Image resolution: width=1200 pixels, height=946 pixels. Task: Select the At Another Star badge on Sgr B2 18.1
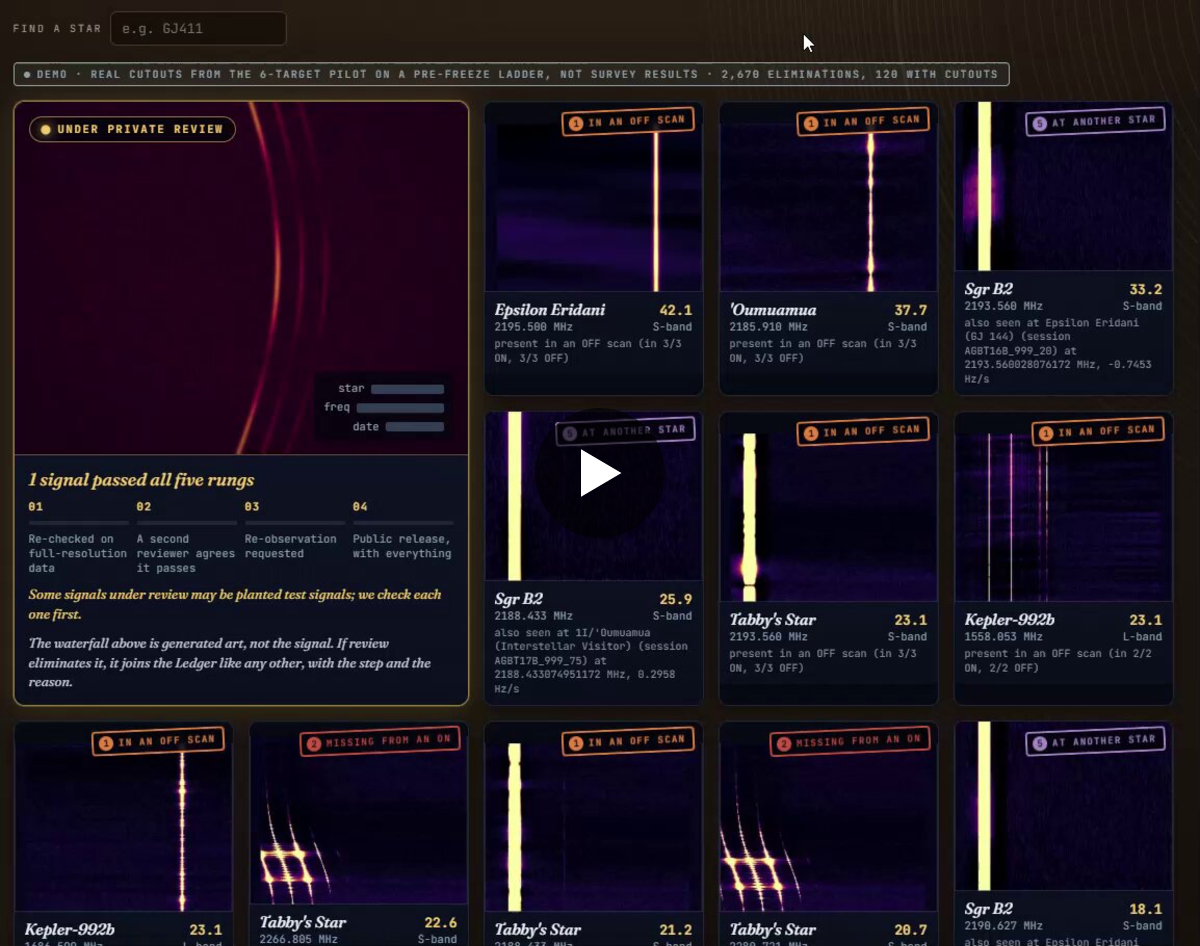[x=1095, y=741]
